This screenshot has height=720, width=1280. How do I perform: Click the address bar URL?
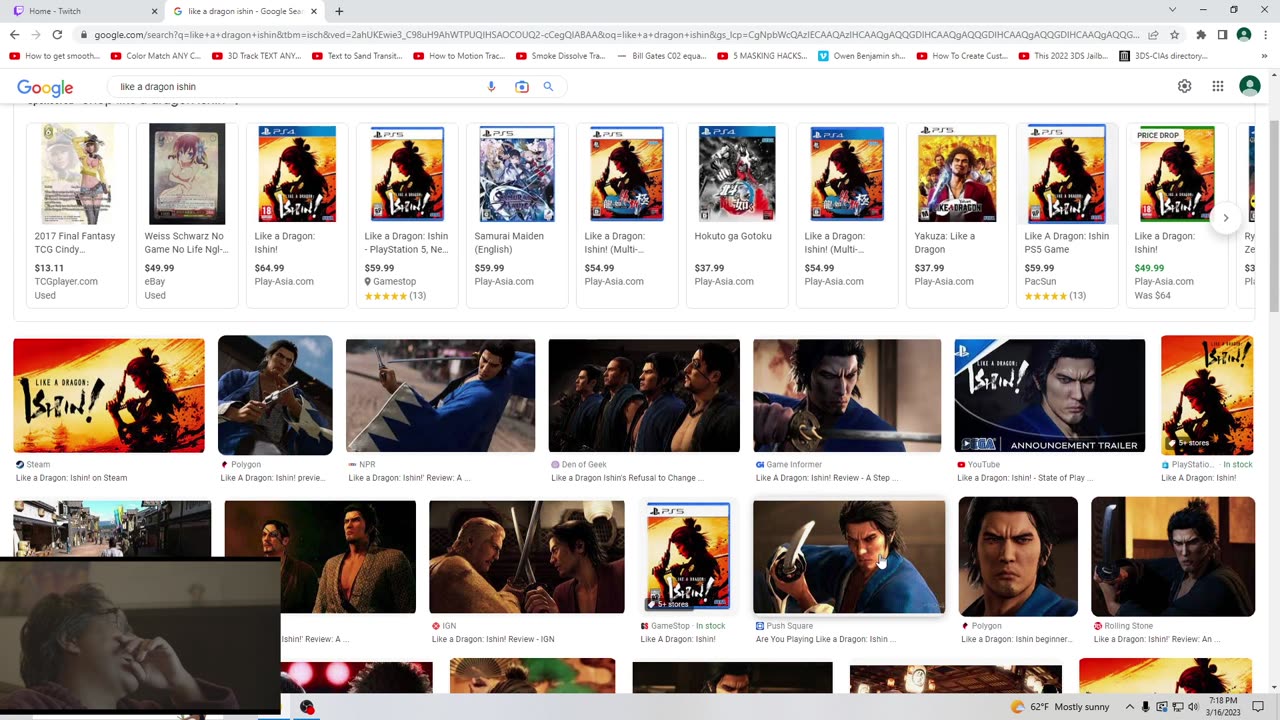click(x=617, y=35)
